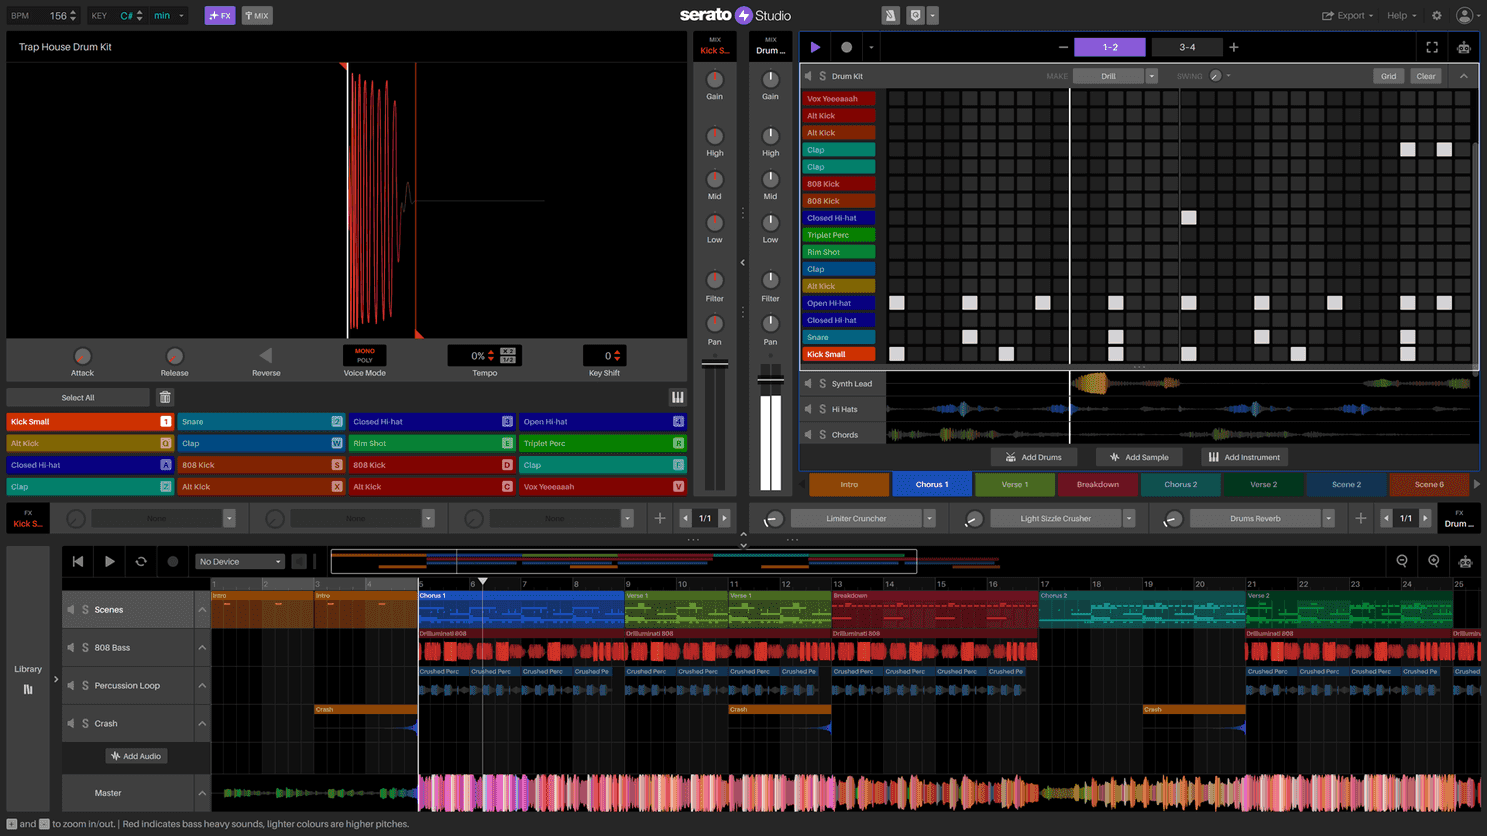Click the piano roll icon above the sample pads

click(x=677, y=397)
